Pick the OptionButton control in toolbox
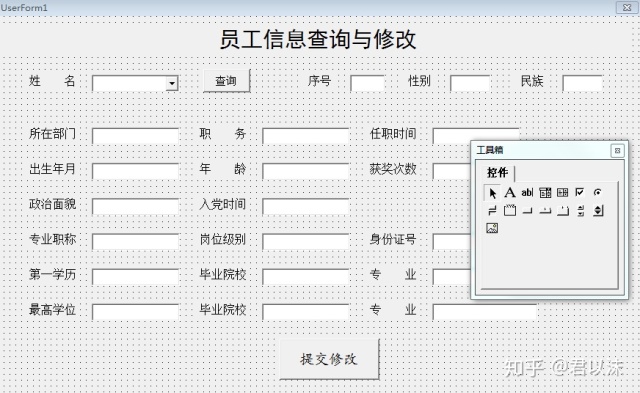Viewport: 640px width, 393px height. click(598, 192)
